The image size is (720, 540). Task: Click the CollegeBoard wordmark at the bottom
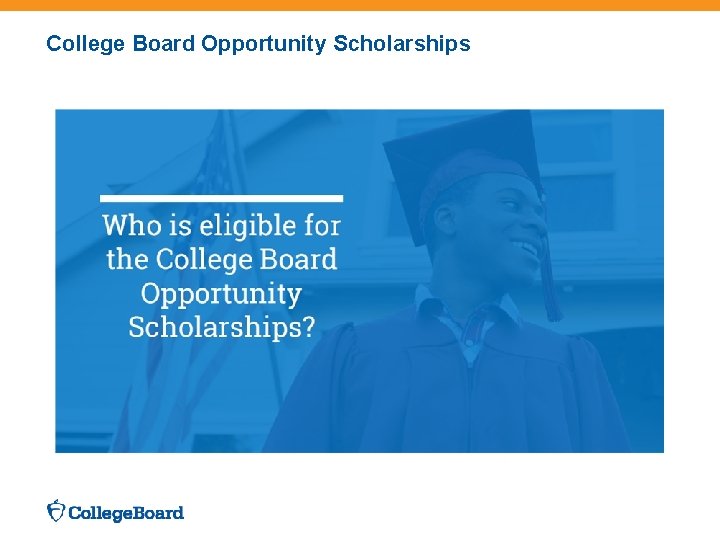point(126,513)
